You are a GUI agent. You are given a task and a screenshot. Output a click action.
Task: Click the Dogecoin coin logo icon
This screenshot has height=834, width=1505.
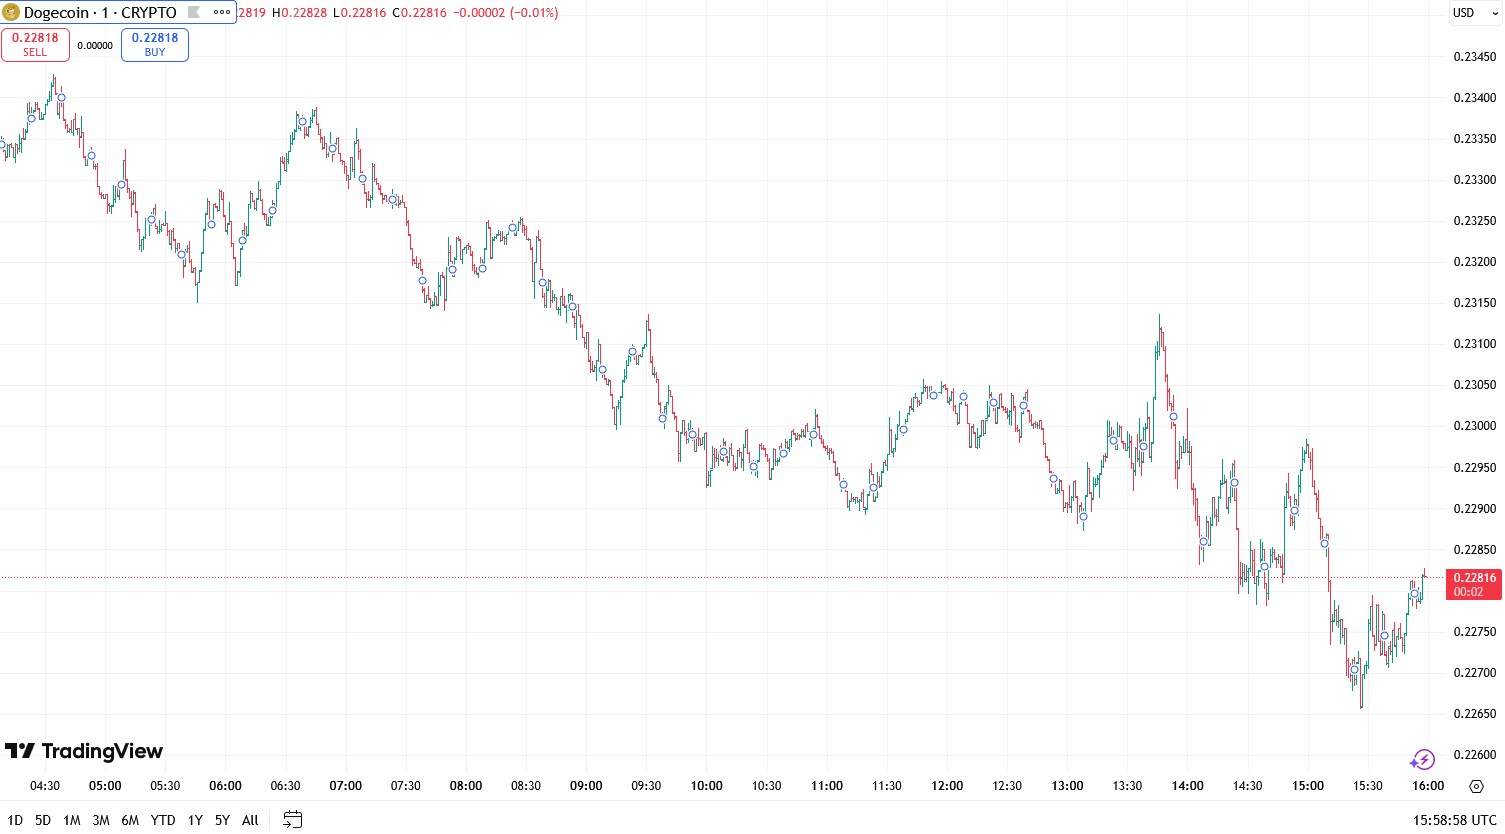(x=11, y=13)
